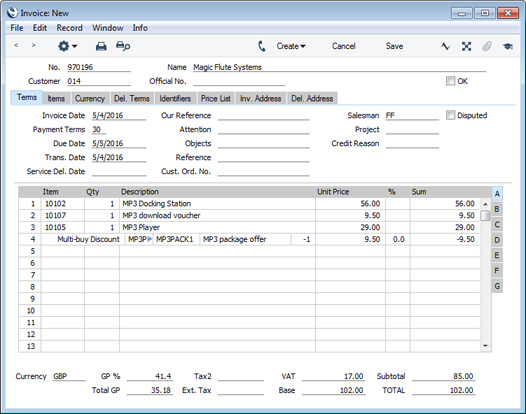The width and height of the screenshot is (526, 414).
Task: Click the Invoice Date field
Action: (x=119, y=116)
